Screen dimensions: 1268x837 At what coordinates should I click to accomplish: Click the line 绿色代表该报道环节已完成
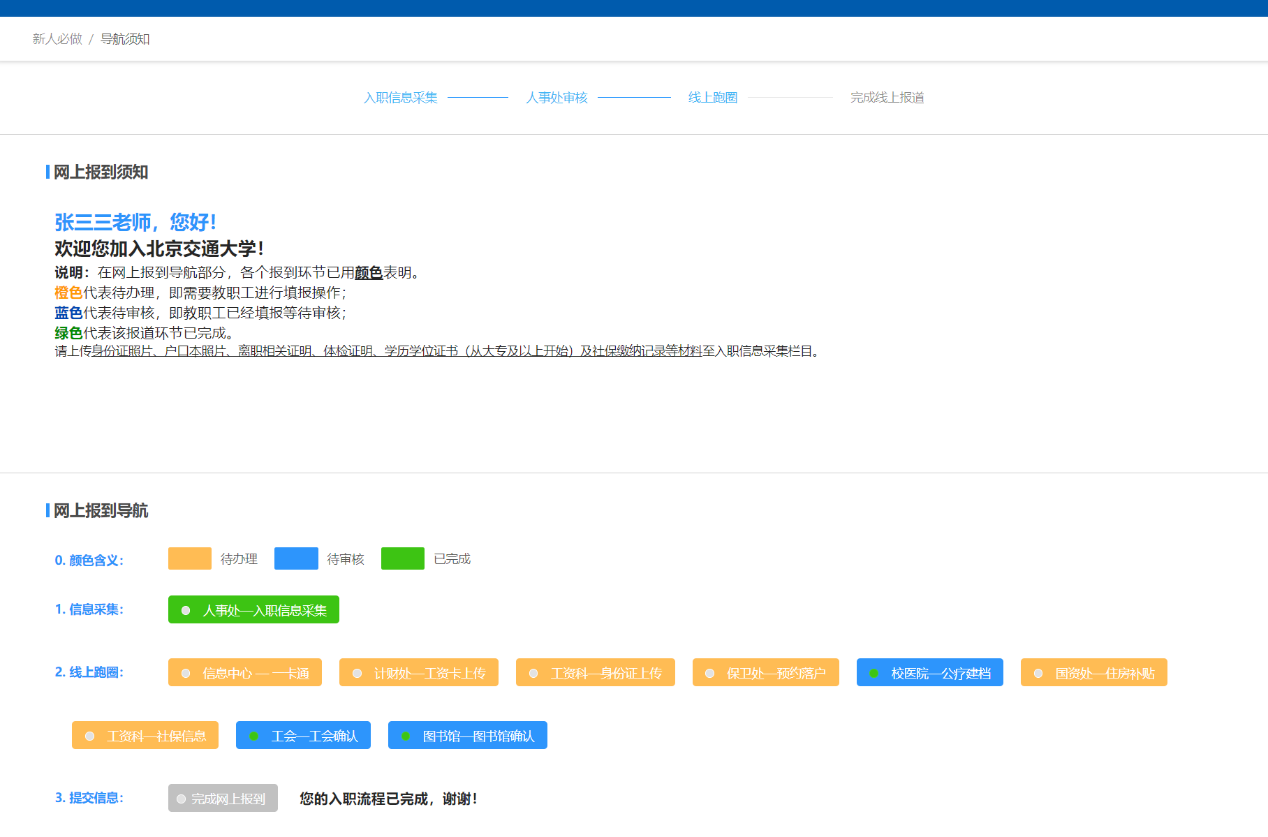click(x=144, y=332)
